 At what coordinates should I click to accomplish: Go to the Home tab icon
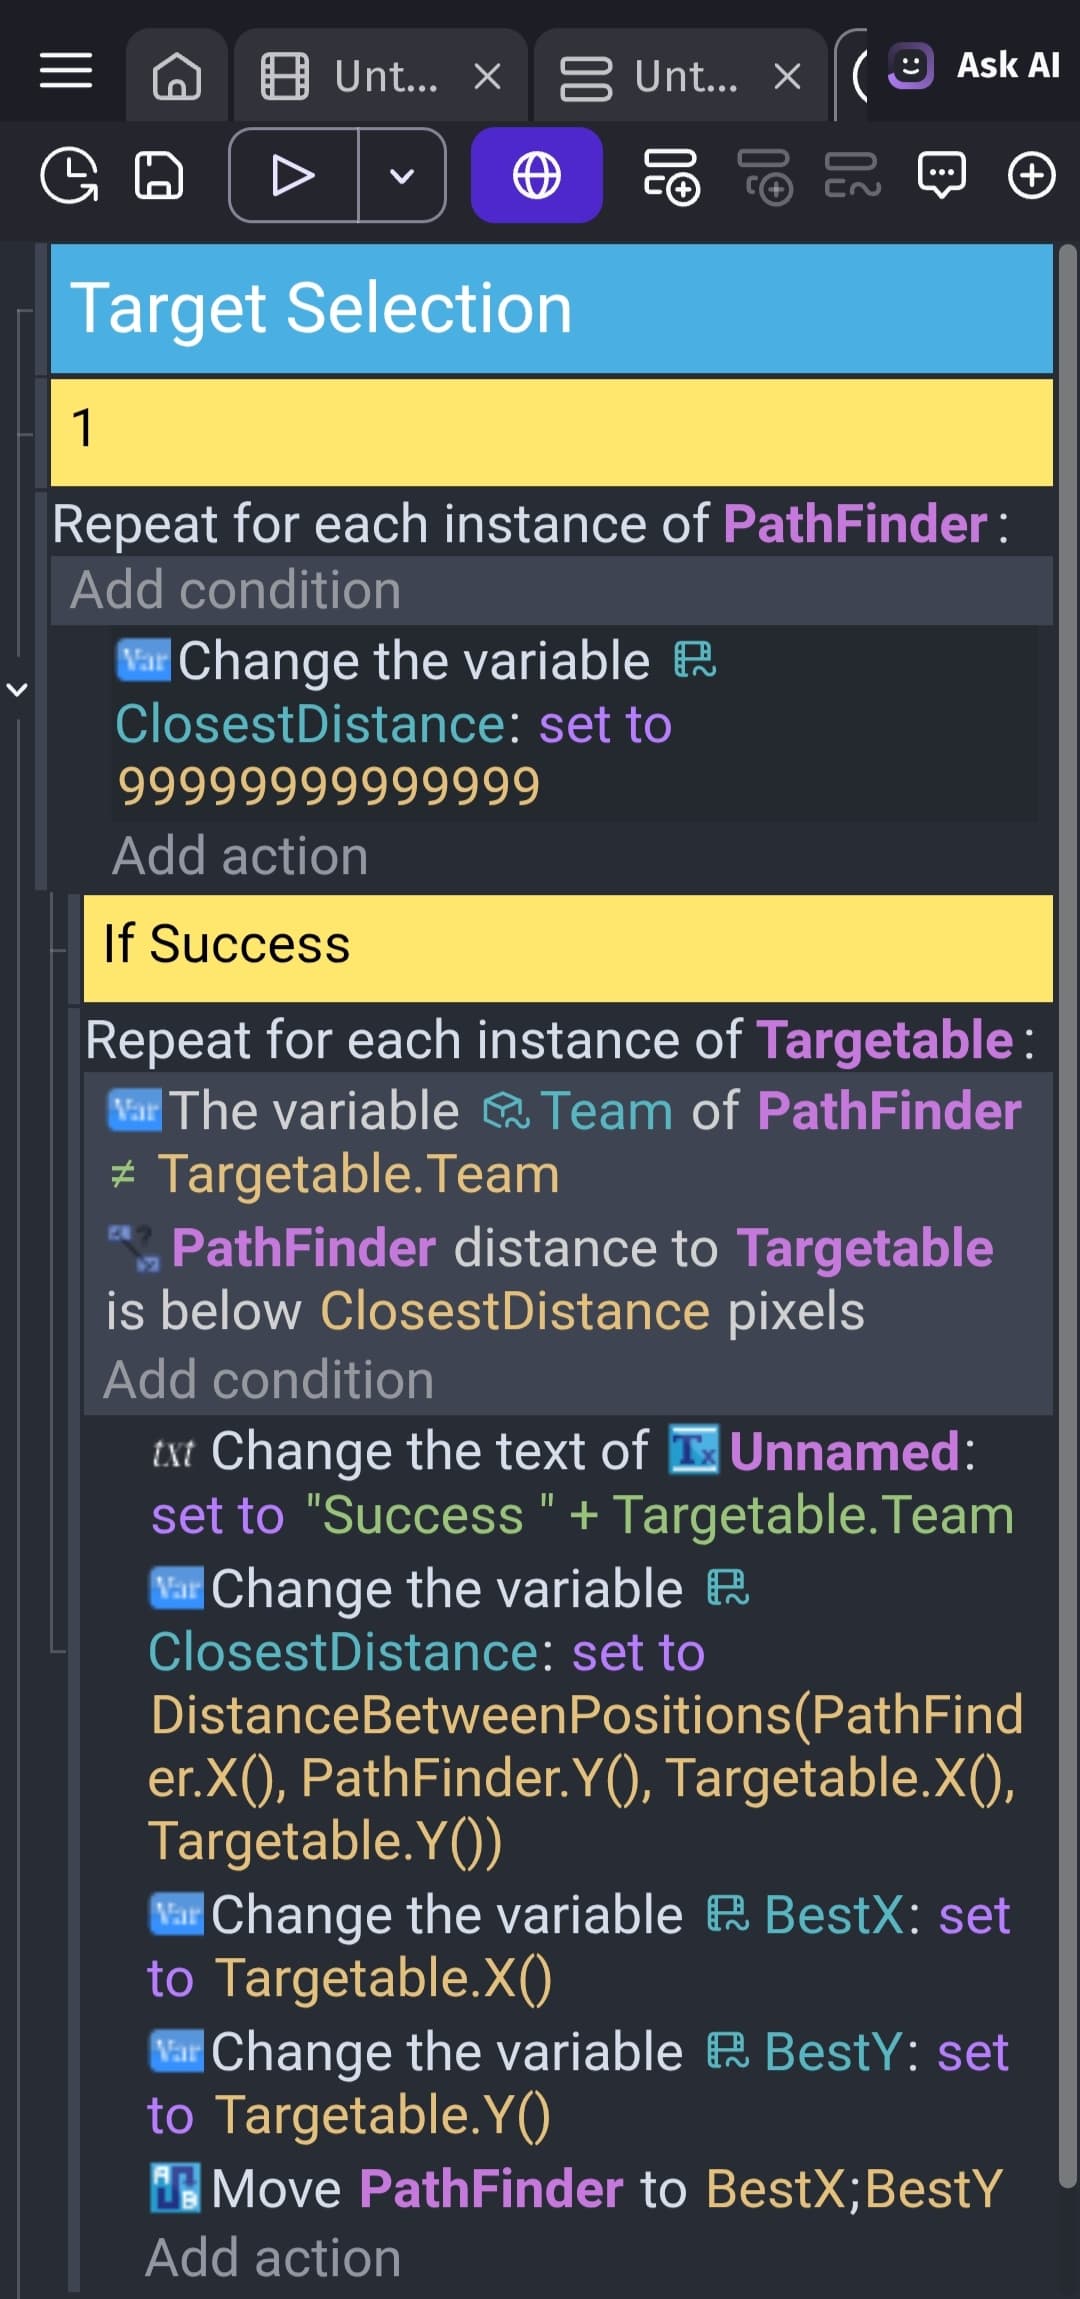[177, 76]
